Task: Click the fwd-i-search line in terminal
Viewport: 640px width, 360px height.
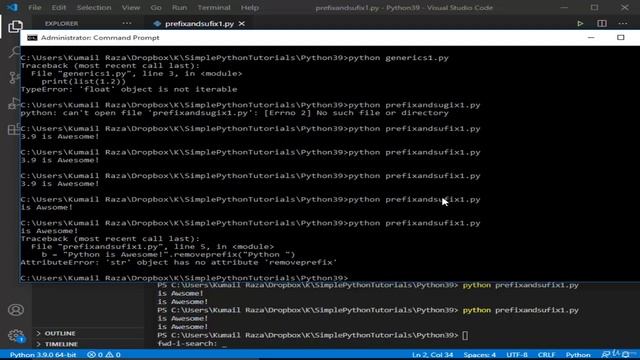Action: click(x=192, y=344)
